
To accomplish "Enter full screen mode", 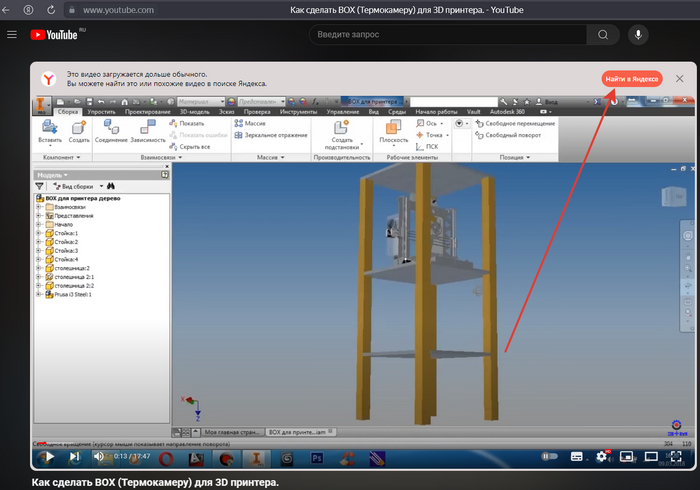I will click(x=676, y=457).
